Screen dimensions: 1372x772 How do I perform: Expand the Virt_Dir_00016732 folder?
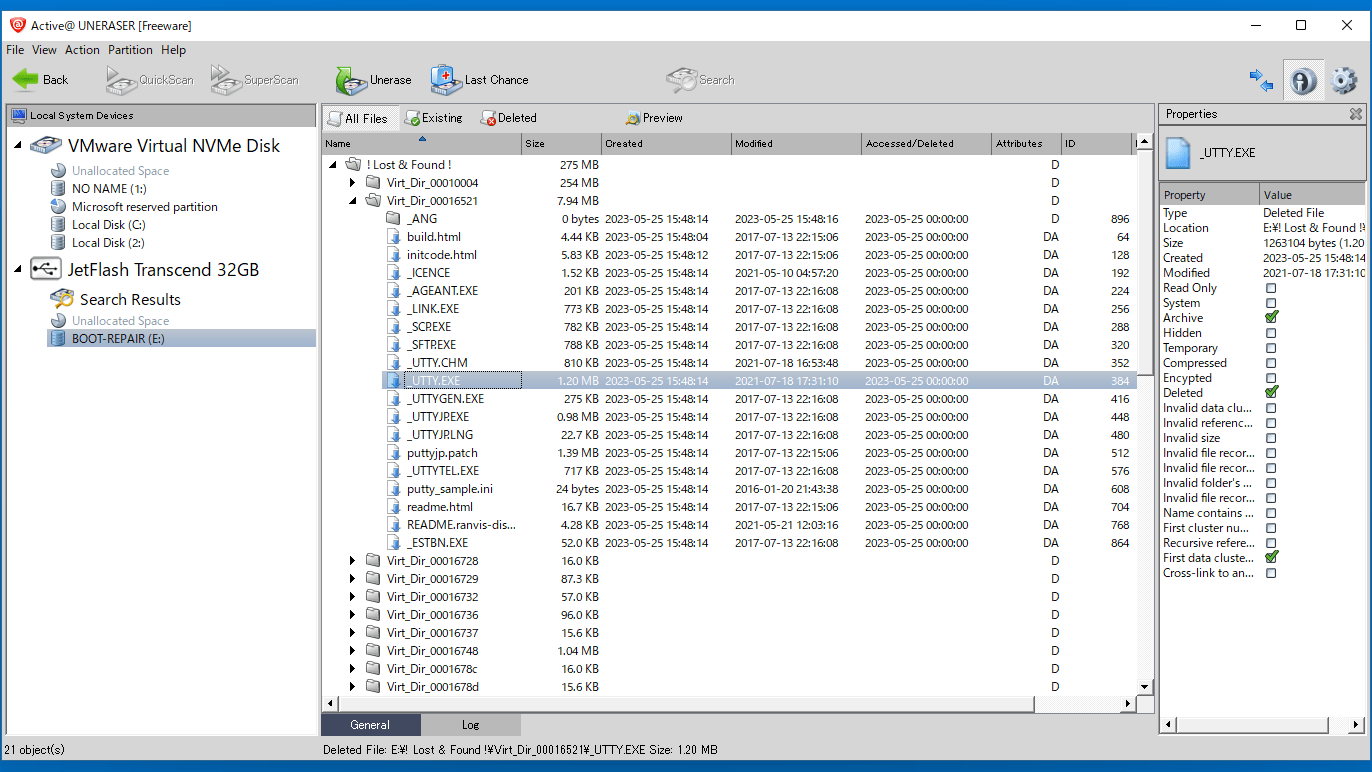tap(352, 597)
